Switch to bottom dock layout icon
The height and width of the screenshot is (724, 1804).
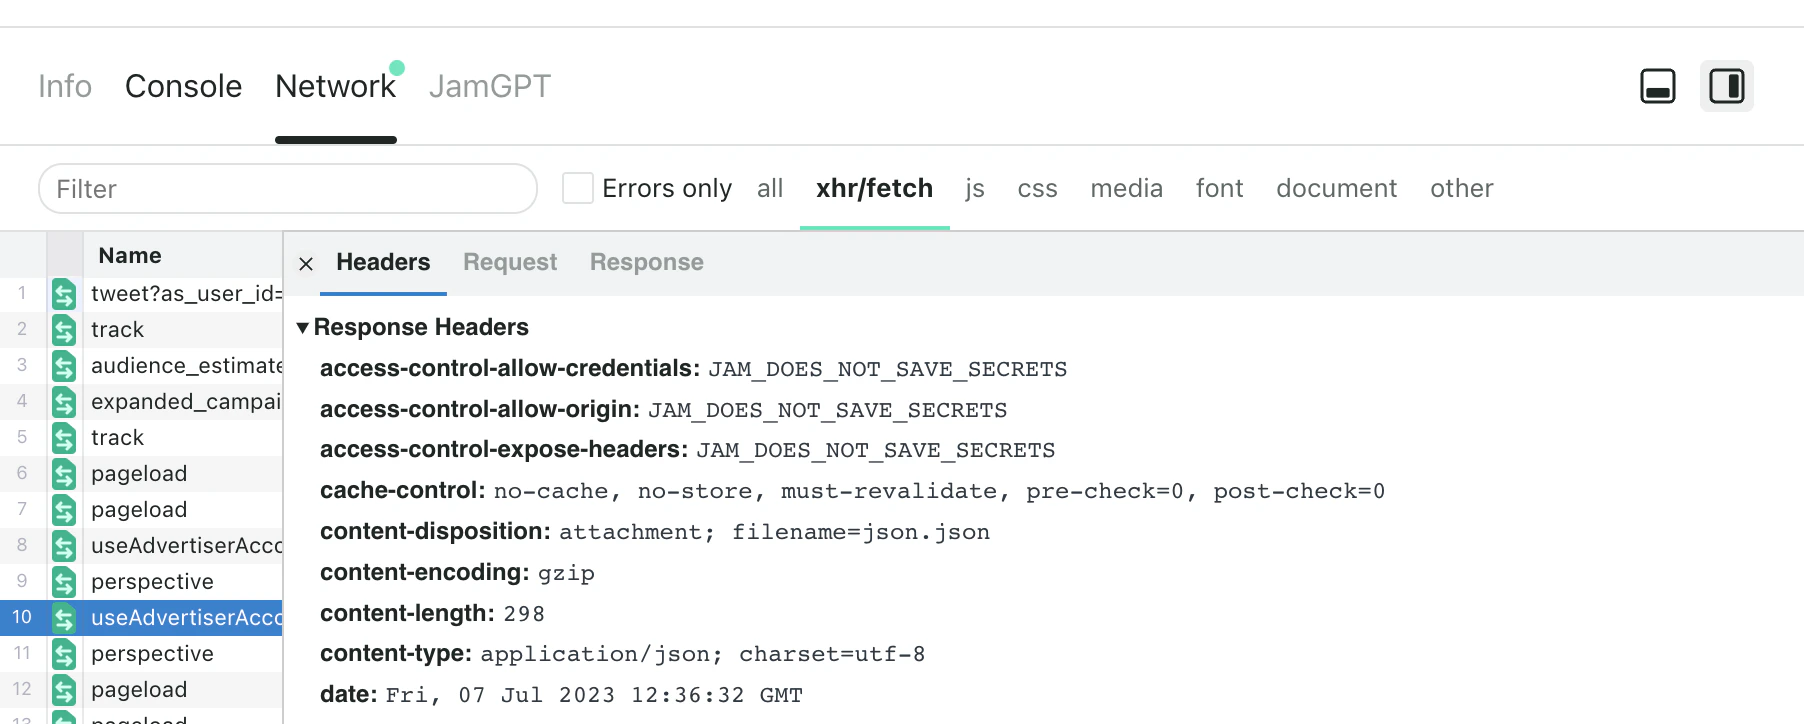pyautogui.click(x=1658, y=86)
